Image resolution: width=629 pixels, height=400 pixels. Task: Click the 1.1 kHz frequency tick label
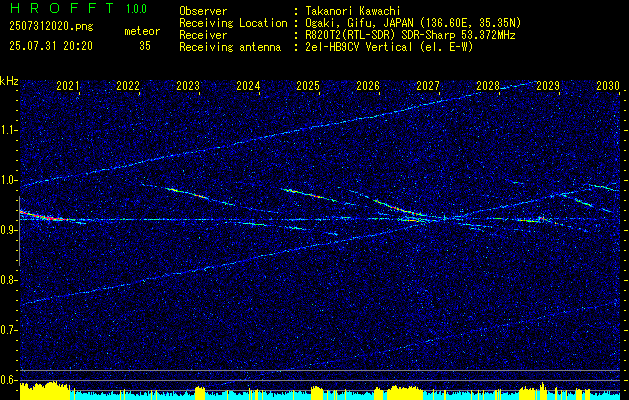[x=8, y=130]
